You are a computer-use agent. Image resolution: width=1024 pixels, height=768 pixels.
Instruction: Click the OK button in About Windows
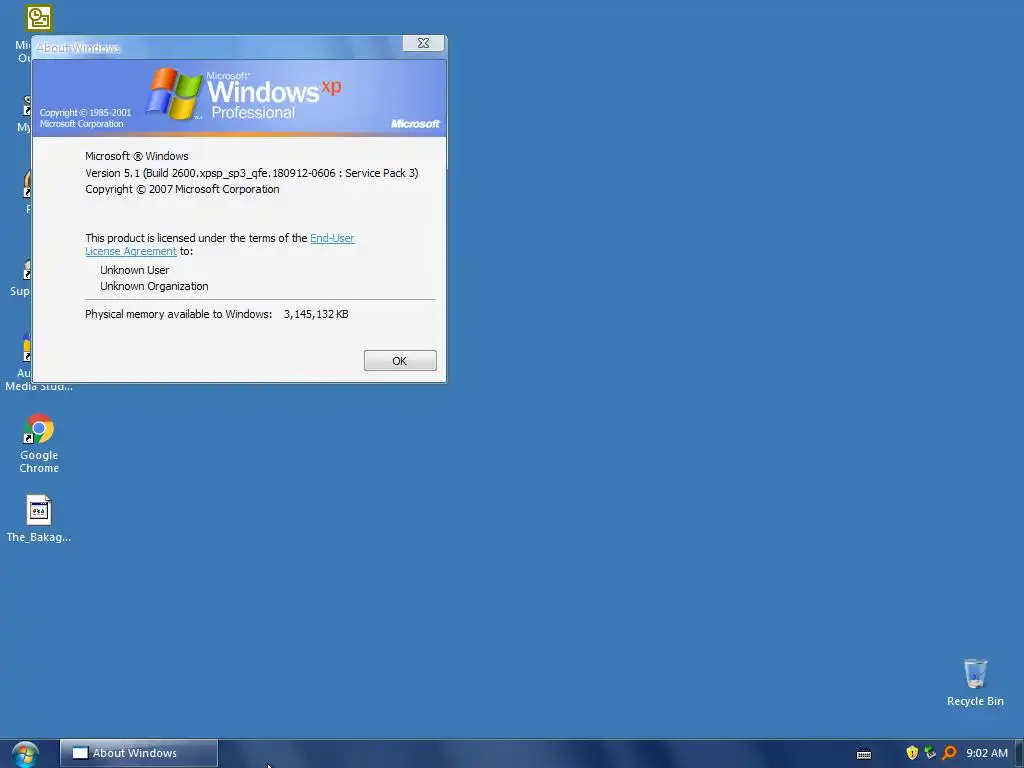click(400, 360)
